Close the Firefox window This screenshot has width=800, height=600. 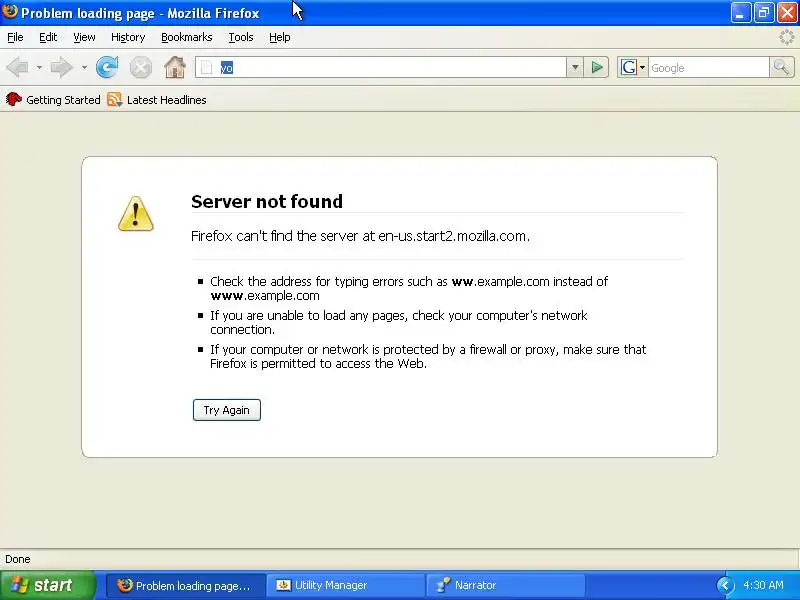click(x=787, y=12)
